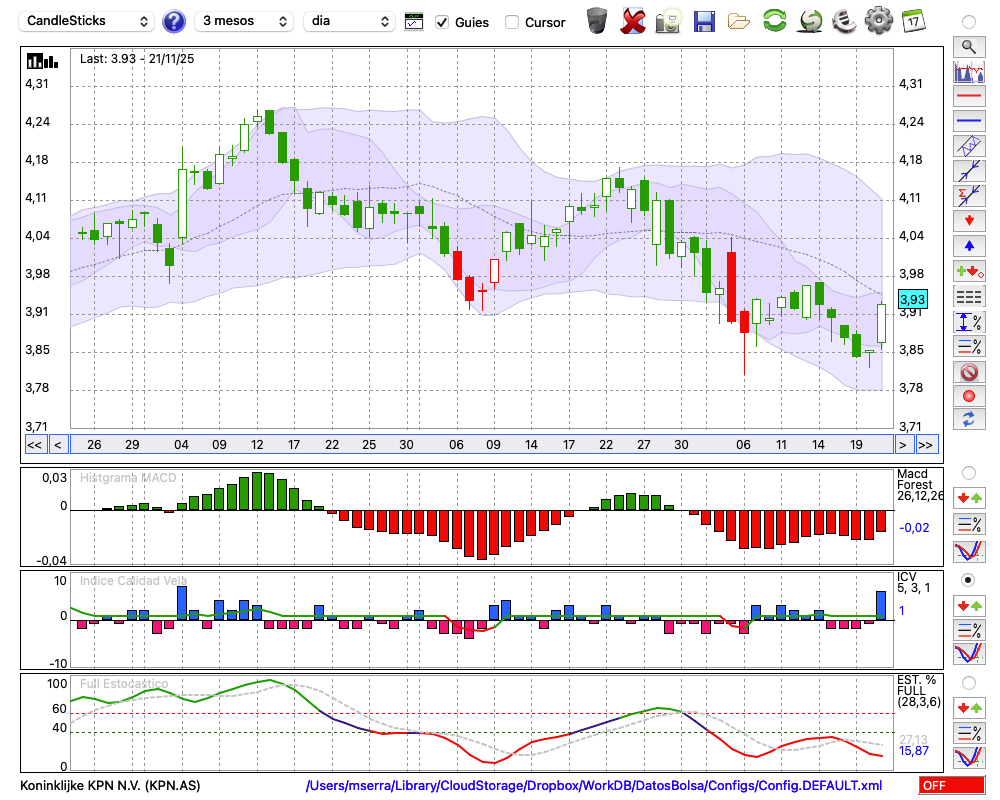Click the >> jump to end button

click(x=927, y=445)
